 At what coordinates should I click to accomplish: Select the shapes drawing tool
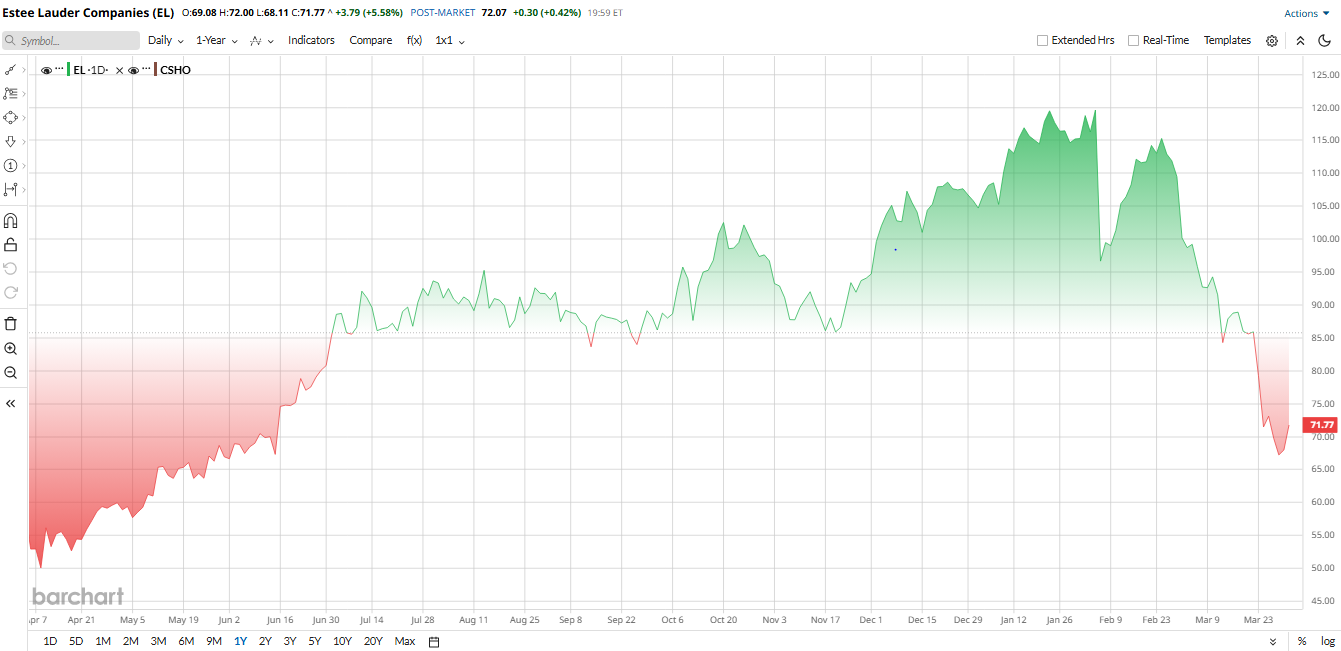pyautogui.click(x=10, y=117)
